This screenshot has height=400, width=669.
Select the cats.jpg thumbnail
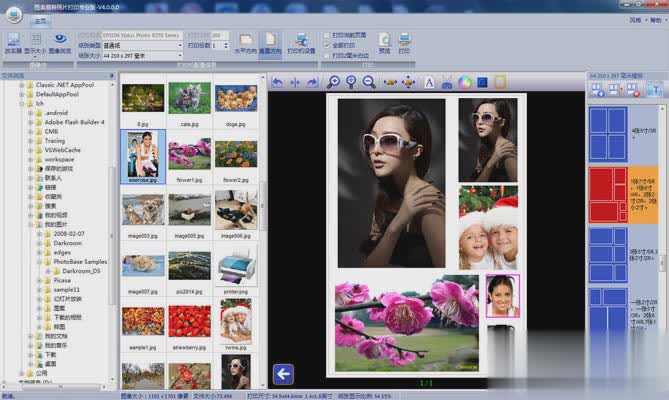pyautogui.click(x=189, y=99)
